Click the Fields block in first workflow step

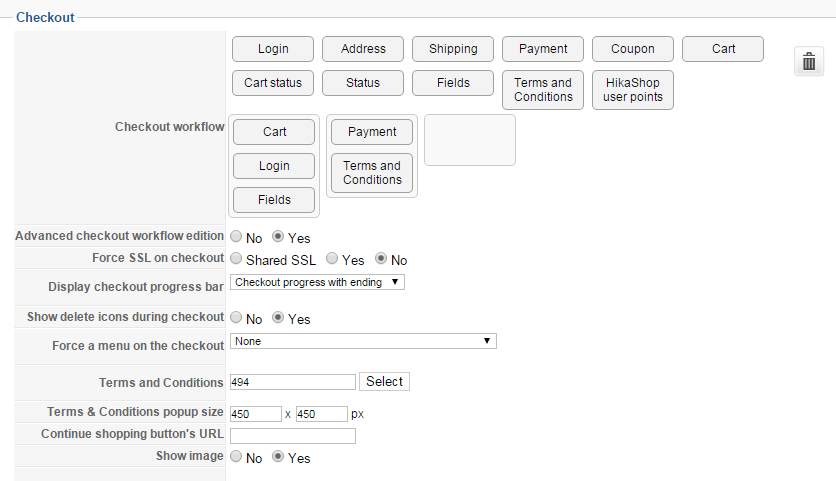click(274, 200)
